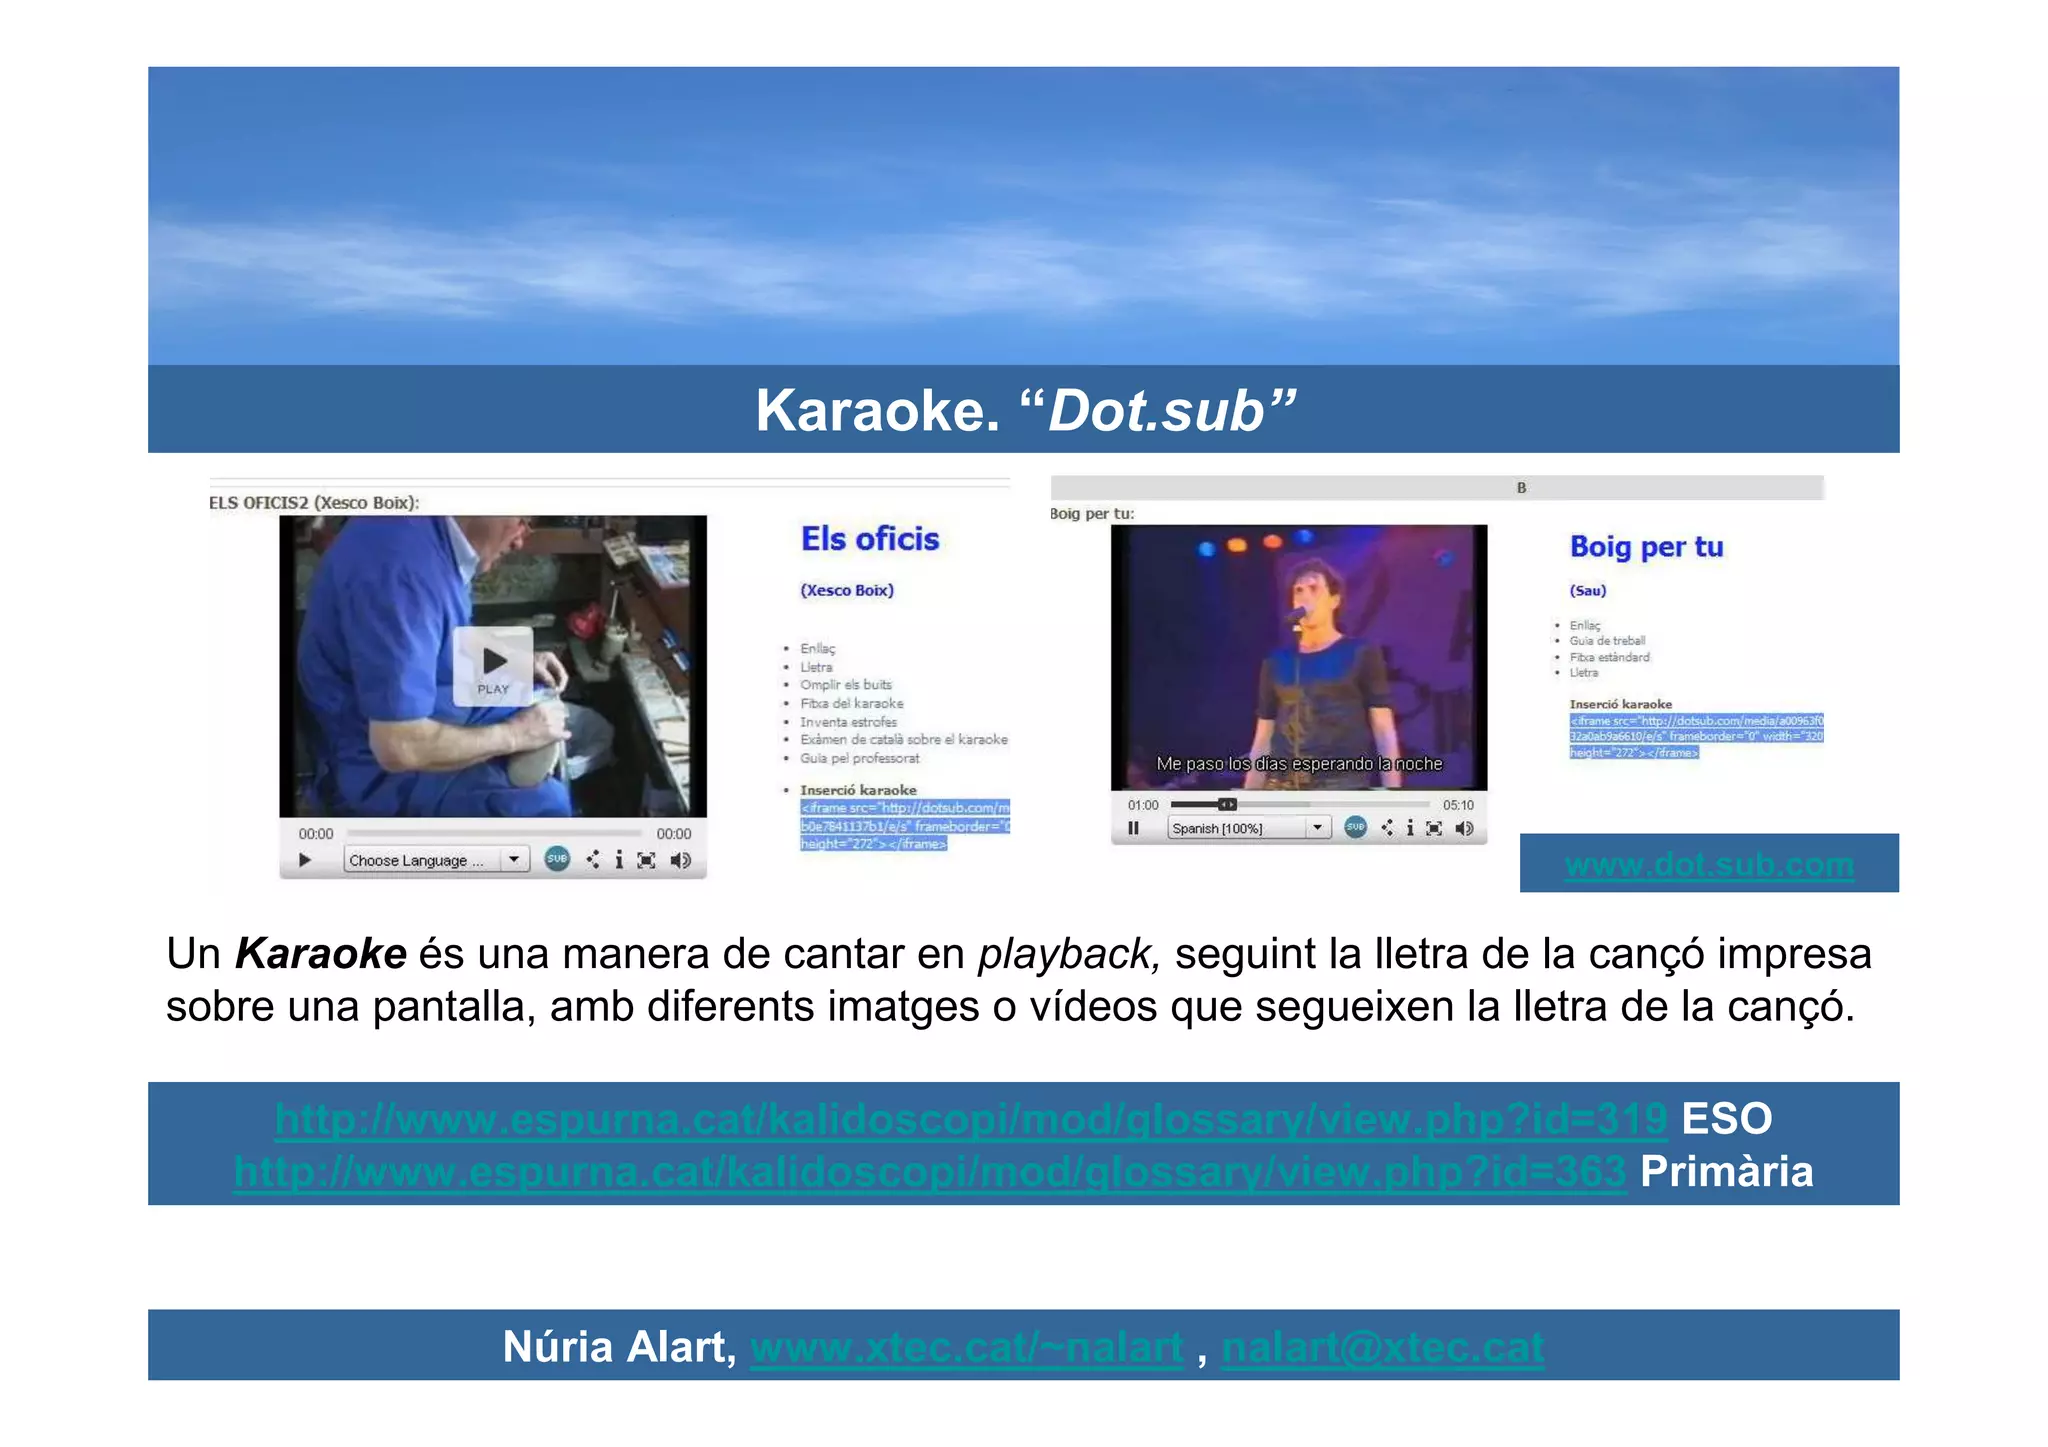Click the B column header bar
2048x1447 pixels.
pos(1437,488)
